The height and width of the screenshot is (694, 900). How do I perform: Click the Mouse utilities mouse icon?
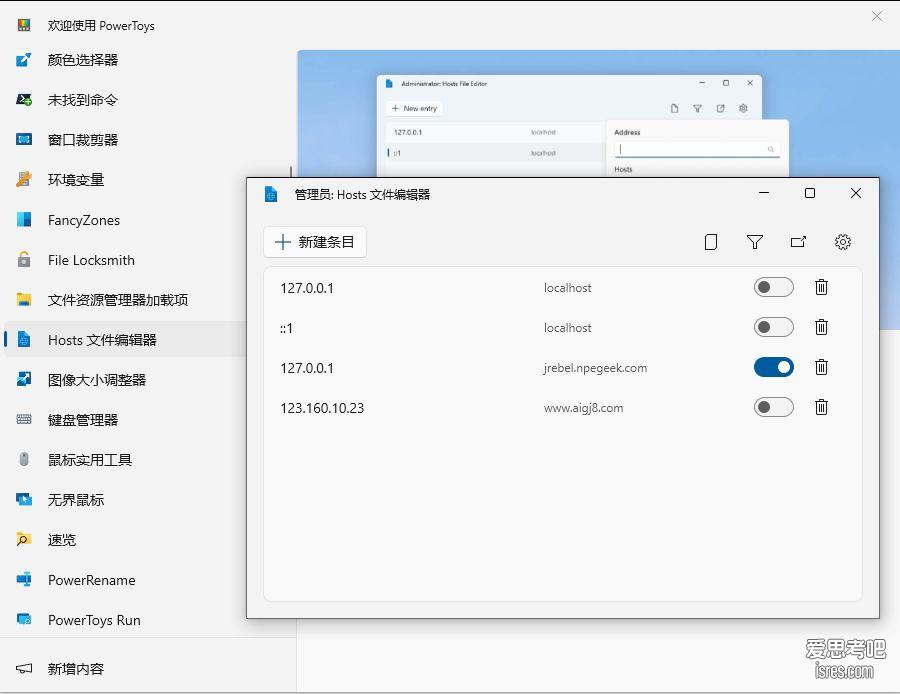24,459
